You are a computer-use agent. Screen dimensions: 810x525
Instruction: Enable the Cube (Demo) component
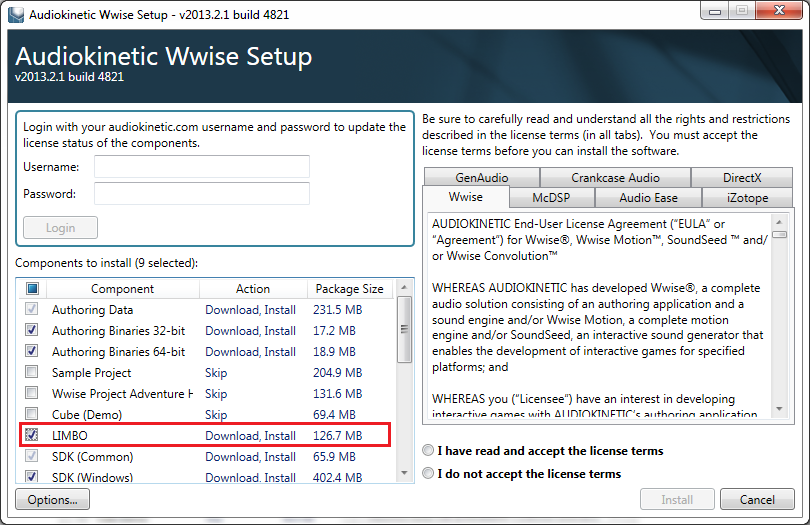(x=32, y=414)
